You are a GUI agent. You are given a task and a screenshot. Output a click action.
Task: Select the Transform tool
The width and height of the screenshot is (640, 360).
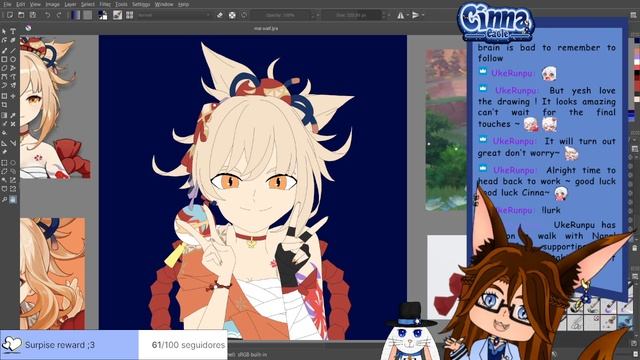tap(4, 96)
